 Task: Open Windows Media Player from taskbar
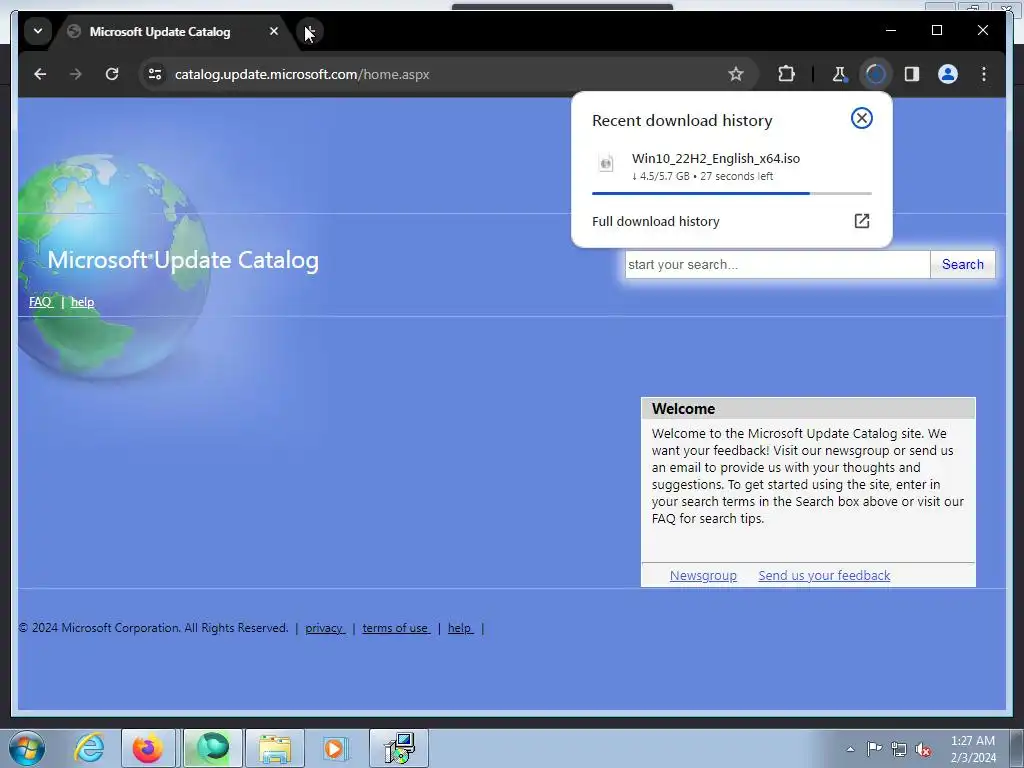[336, 748]
